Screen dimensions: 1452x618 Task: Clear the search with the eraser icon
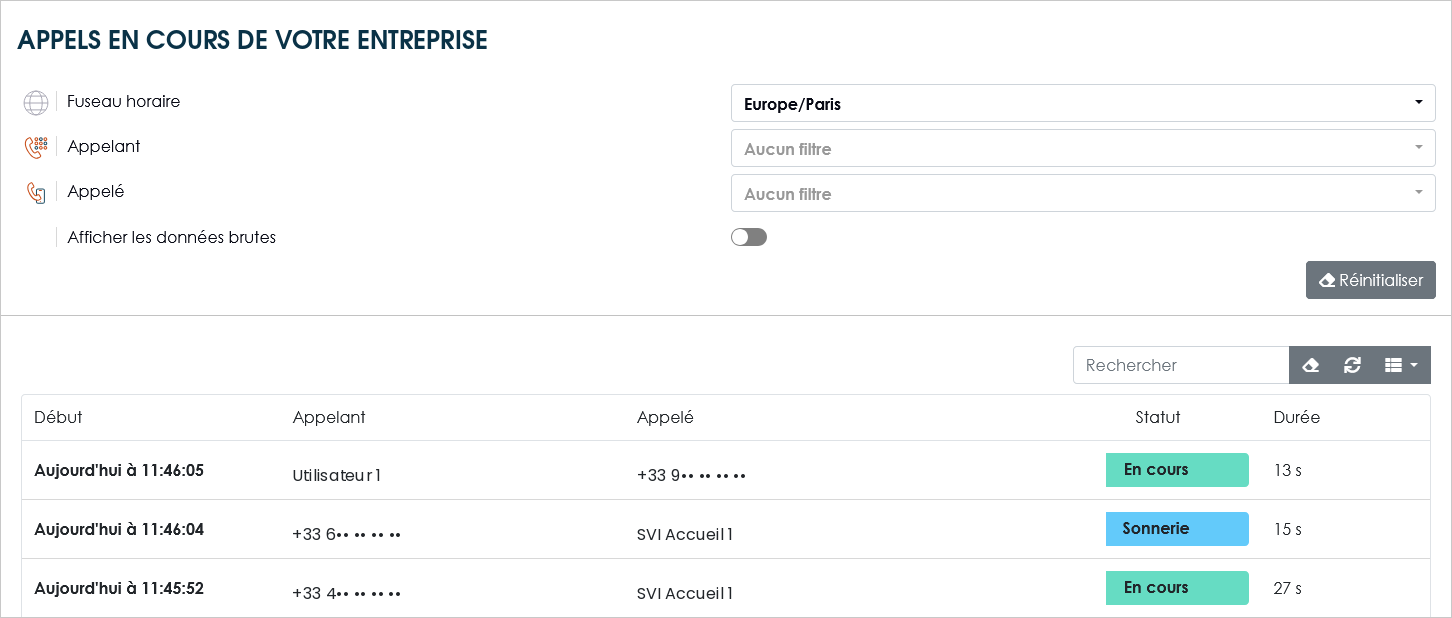[x=1311, y=365]
